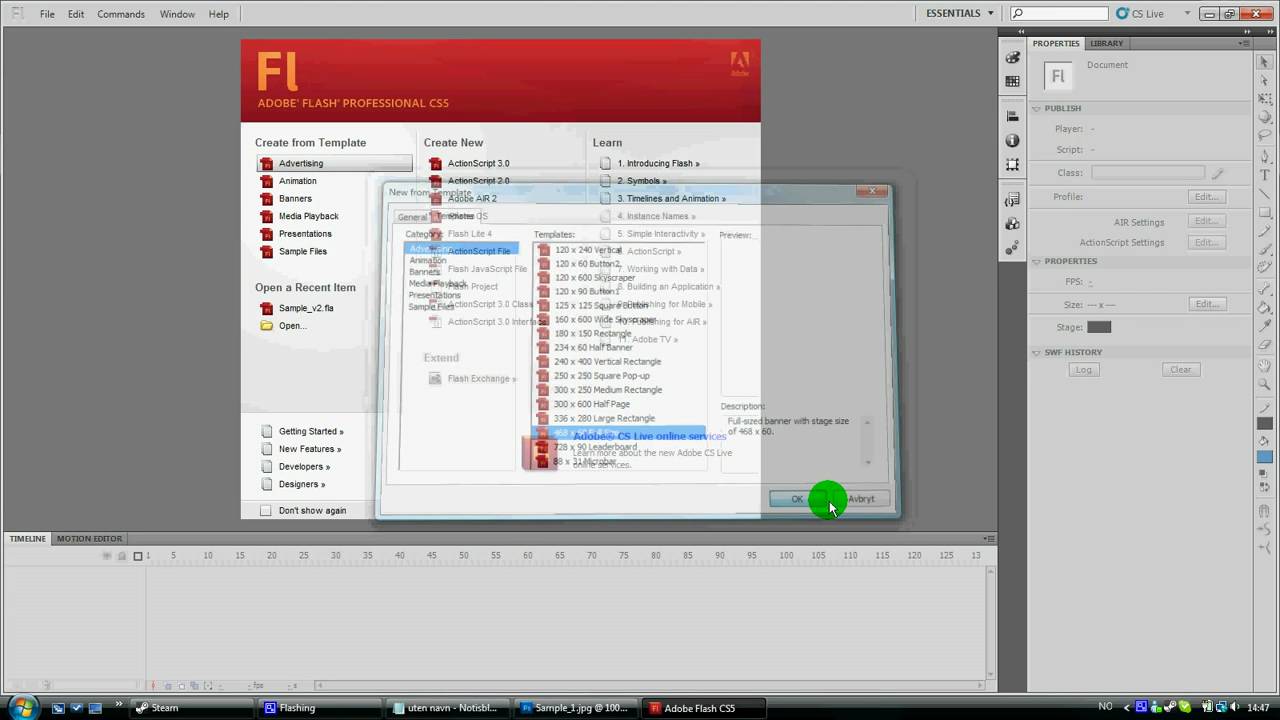
Task: Click Edit button for AIR Settings
Action: click(x=1207, y=222)
